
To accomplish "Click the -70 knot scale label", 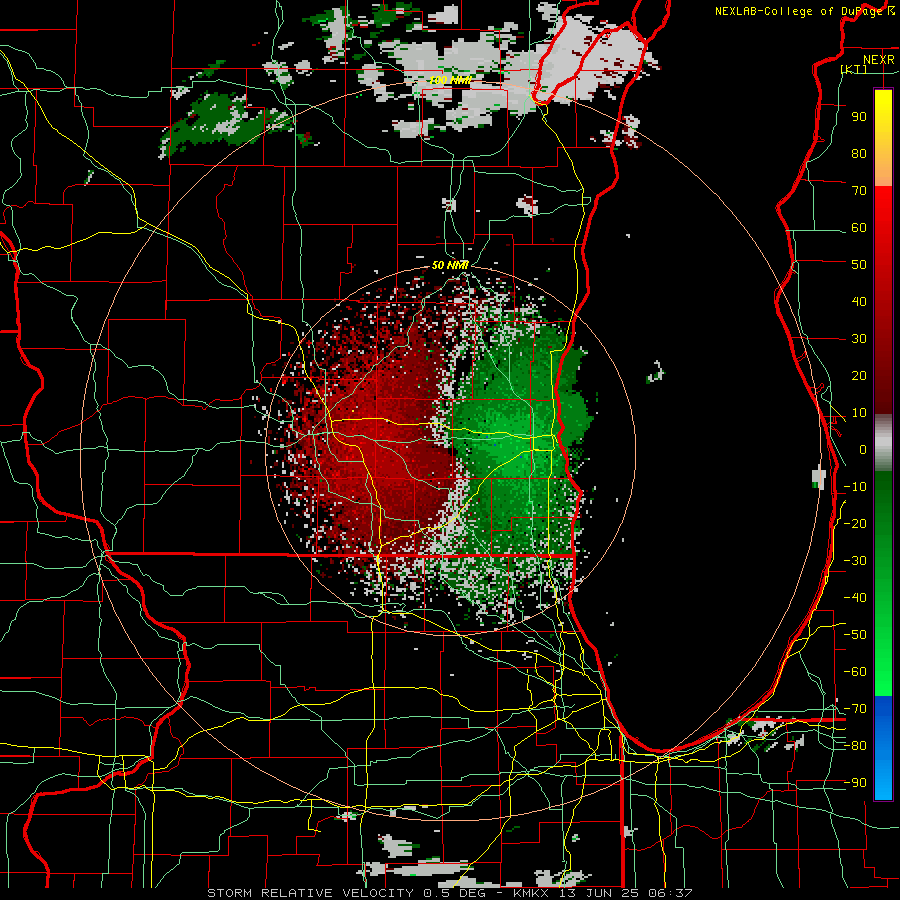I will [855, 709].
